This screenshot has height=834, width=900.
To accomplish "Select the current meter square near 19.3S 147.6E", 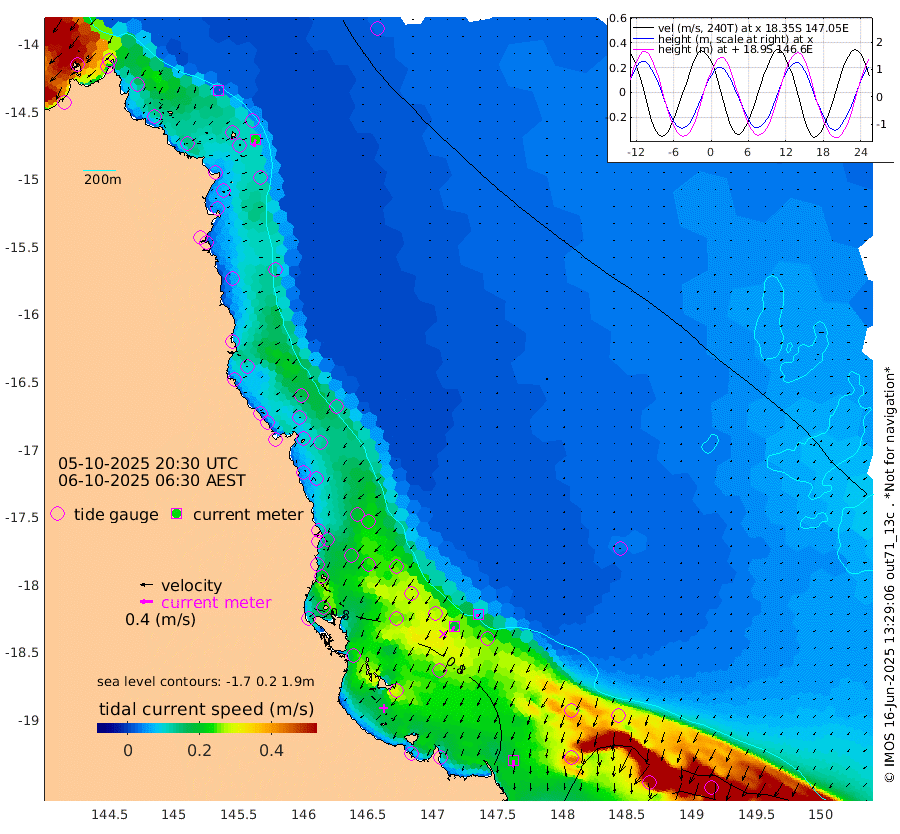I will pos(514,761).
